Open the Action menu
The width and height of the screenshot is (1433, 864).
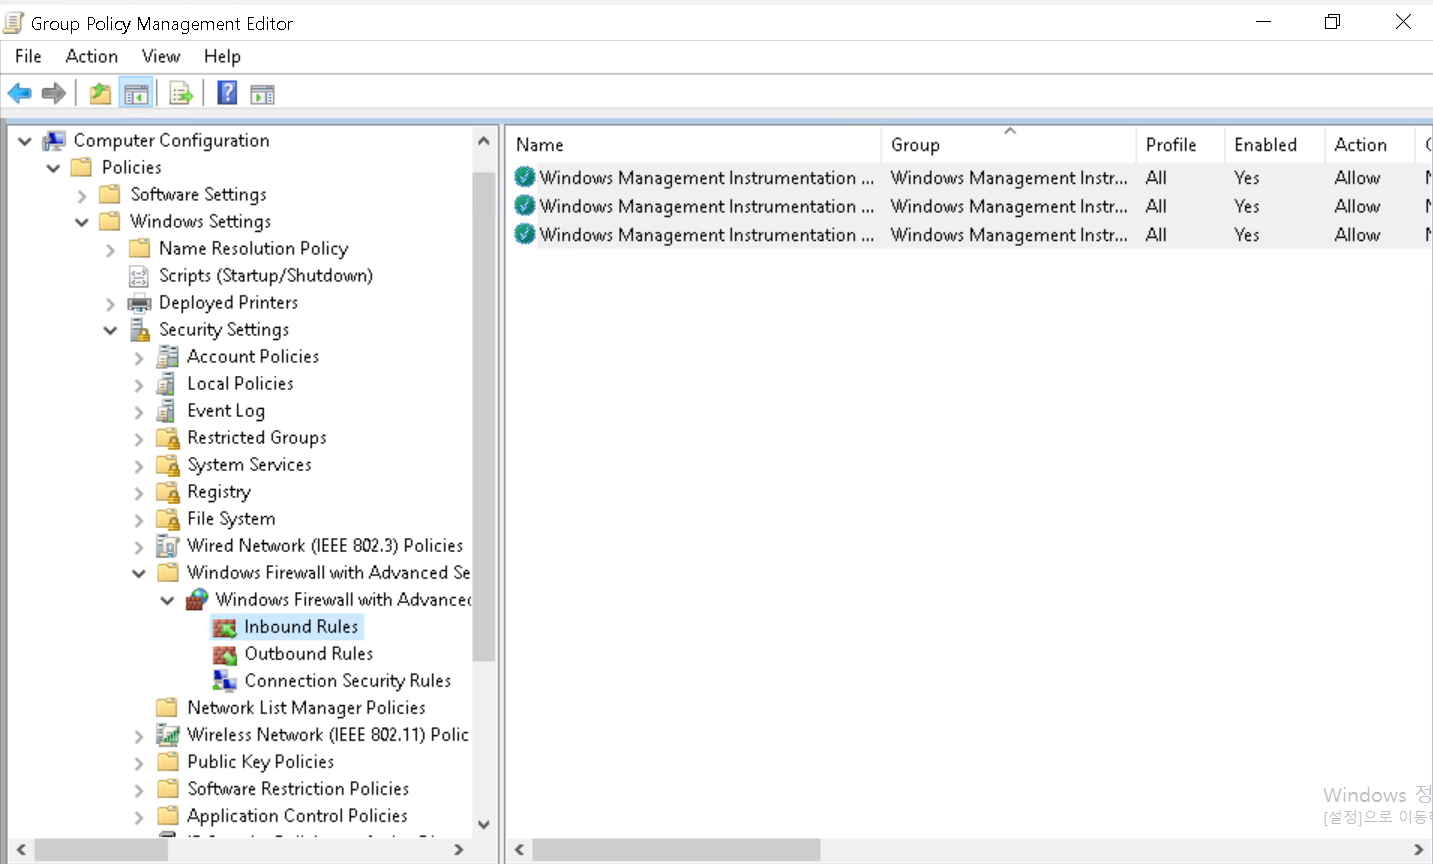pos(92,56)
